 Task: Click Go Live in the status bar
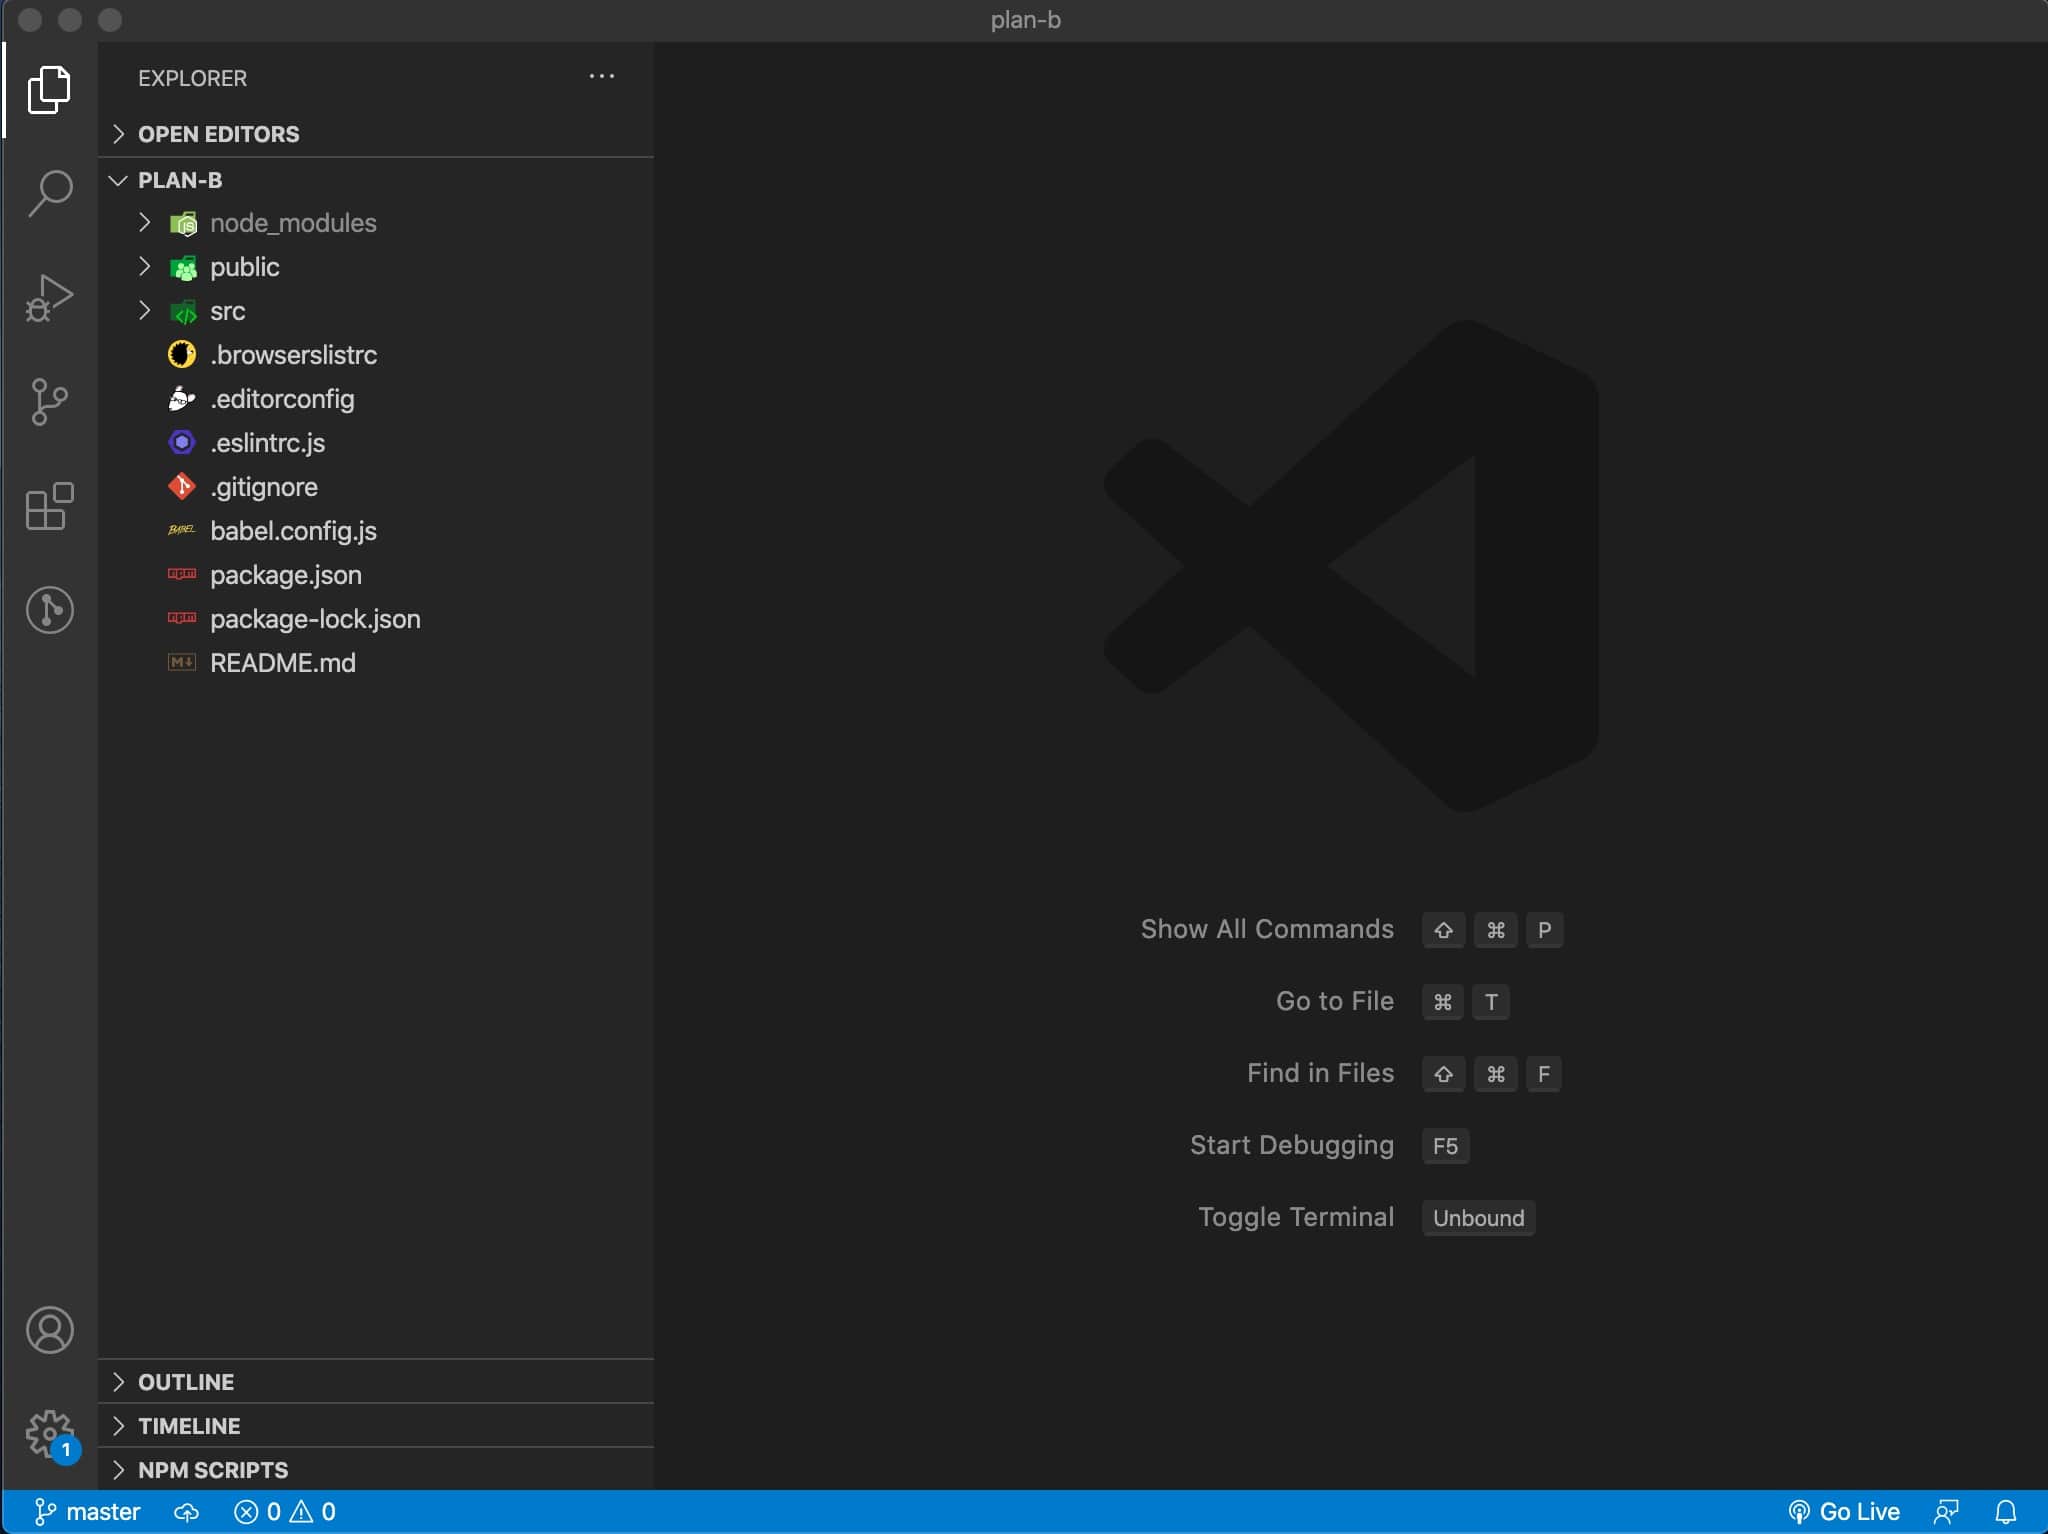1844,1511
